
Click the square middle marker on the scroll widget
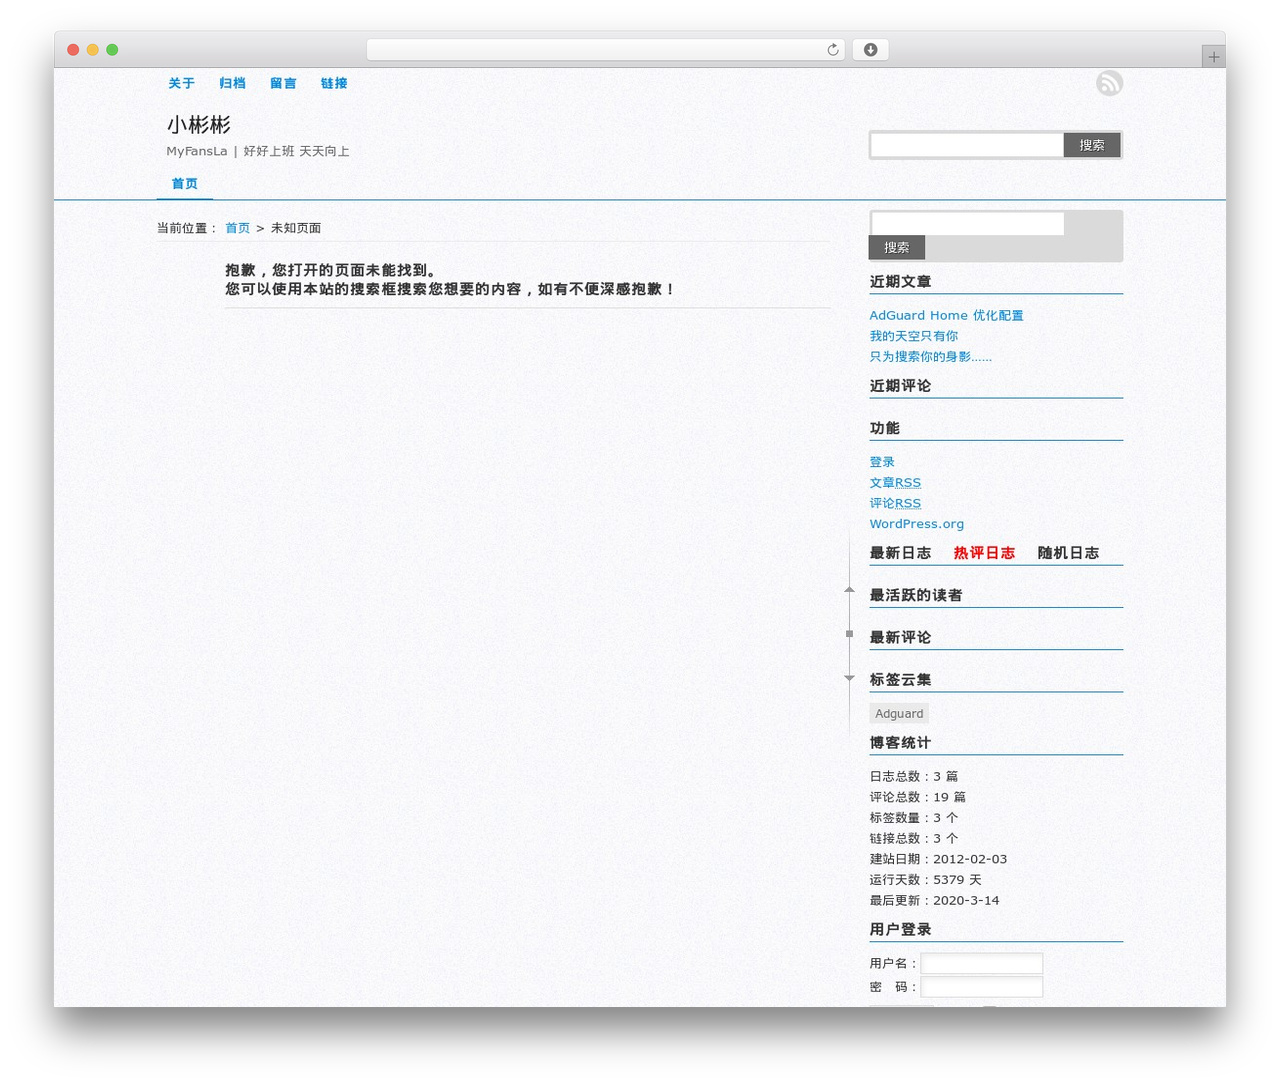click(x=849, y=634)
